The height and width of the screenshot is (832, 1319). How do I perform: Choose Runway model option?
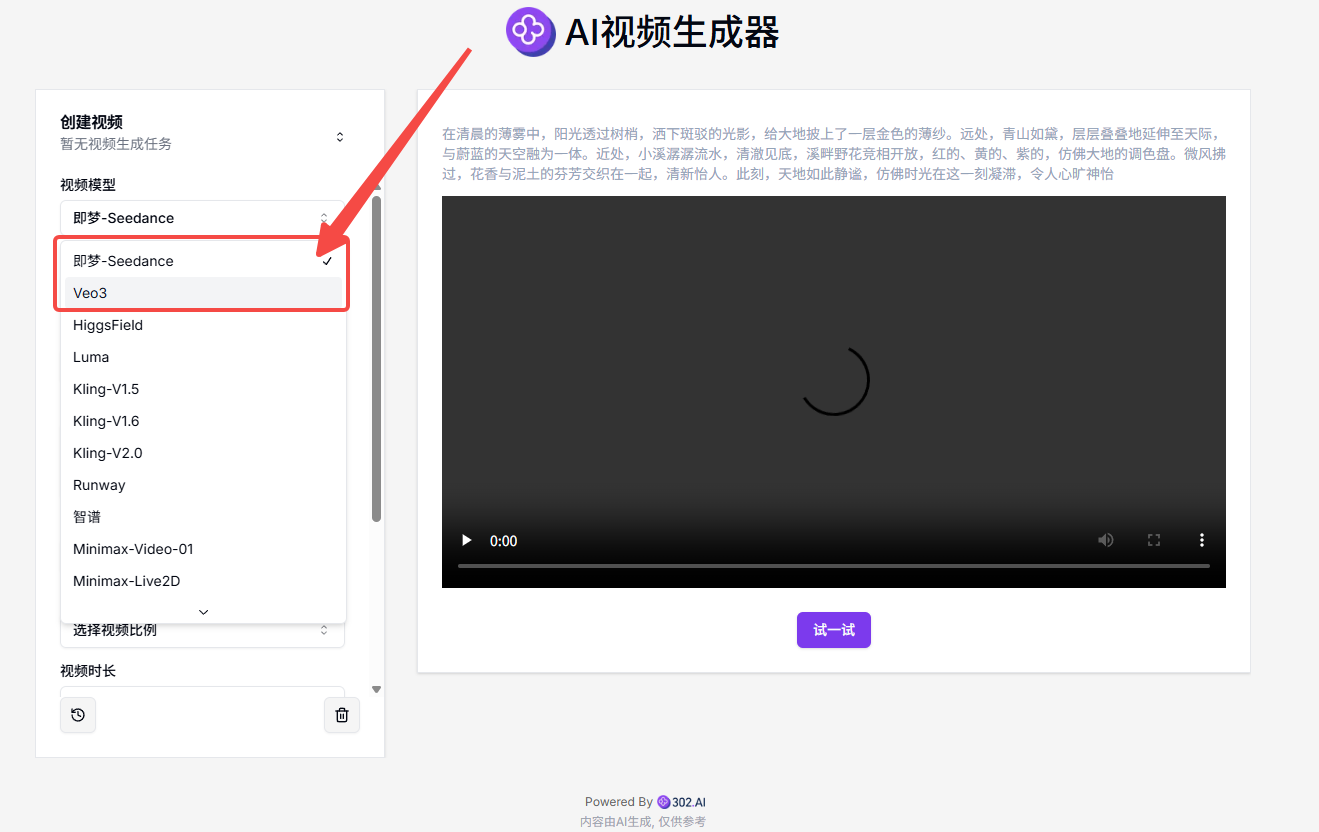pyautogui.click(x=204, y=485)
